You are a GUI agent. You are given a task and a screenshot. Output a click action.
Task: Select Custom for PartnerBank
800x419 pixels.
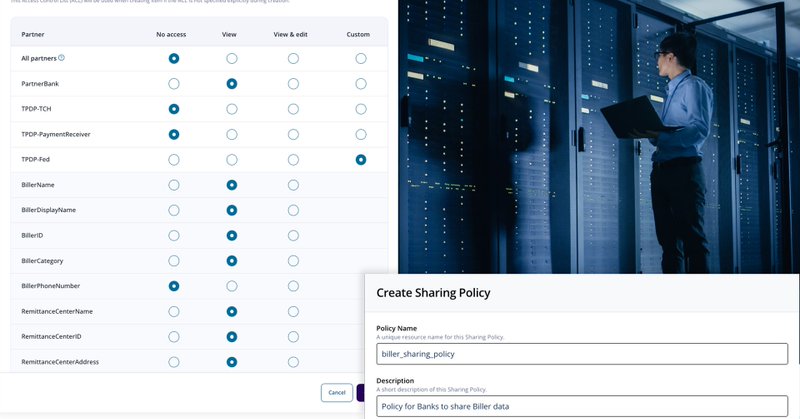click(x=361, y=84)
